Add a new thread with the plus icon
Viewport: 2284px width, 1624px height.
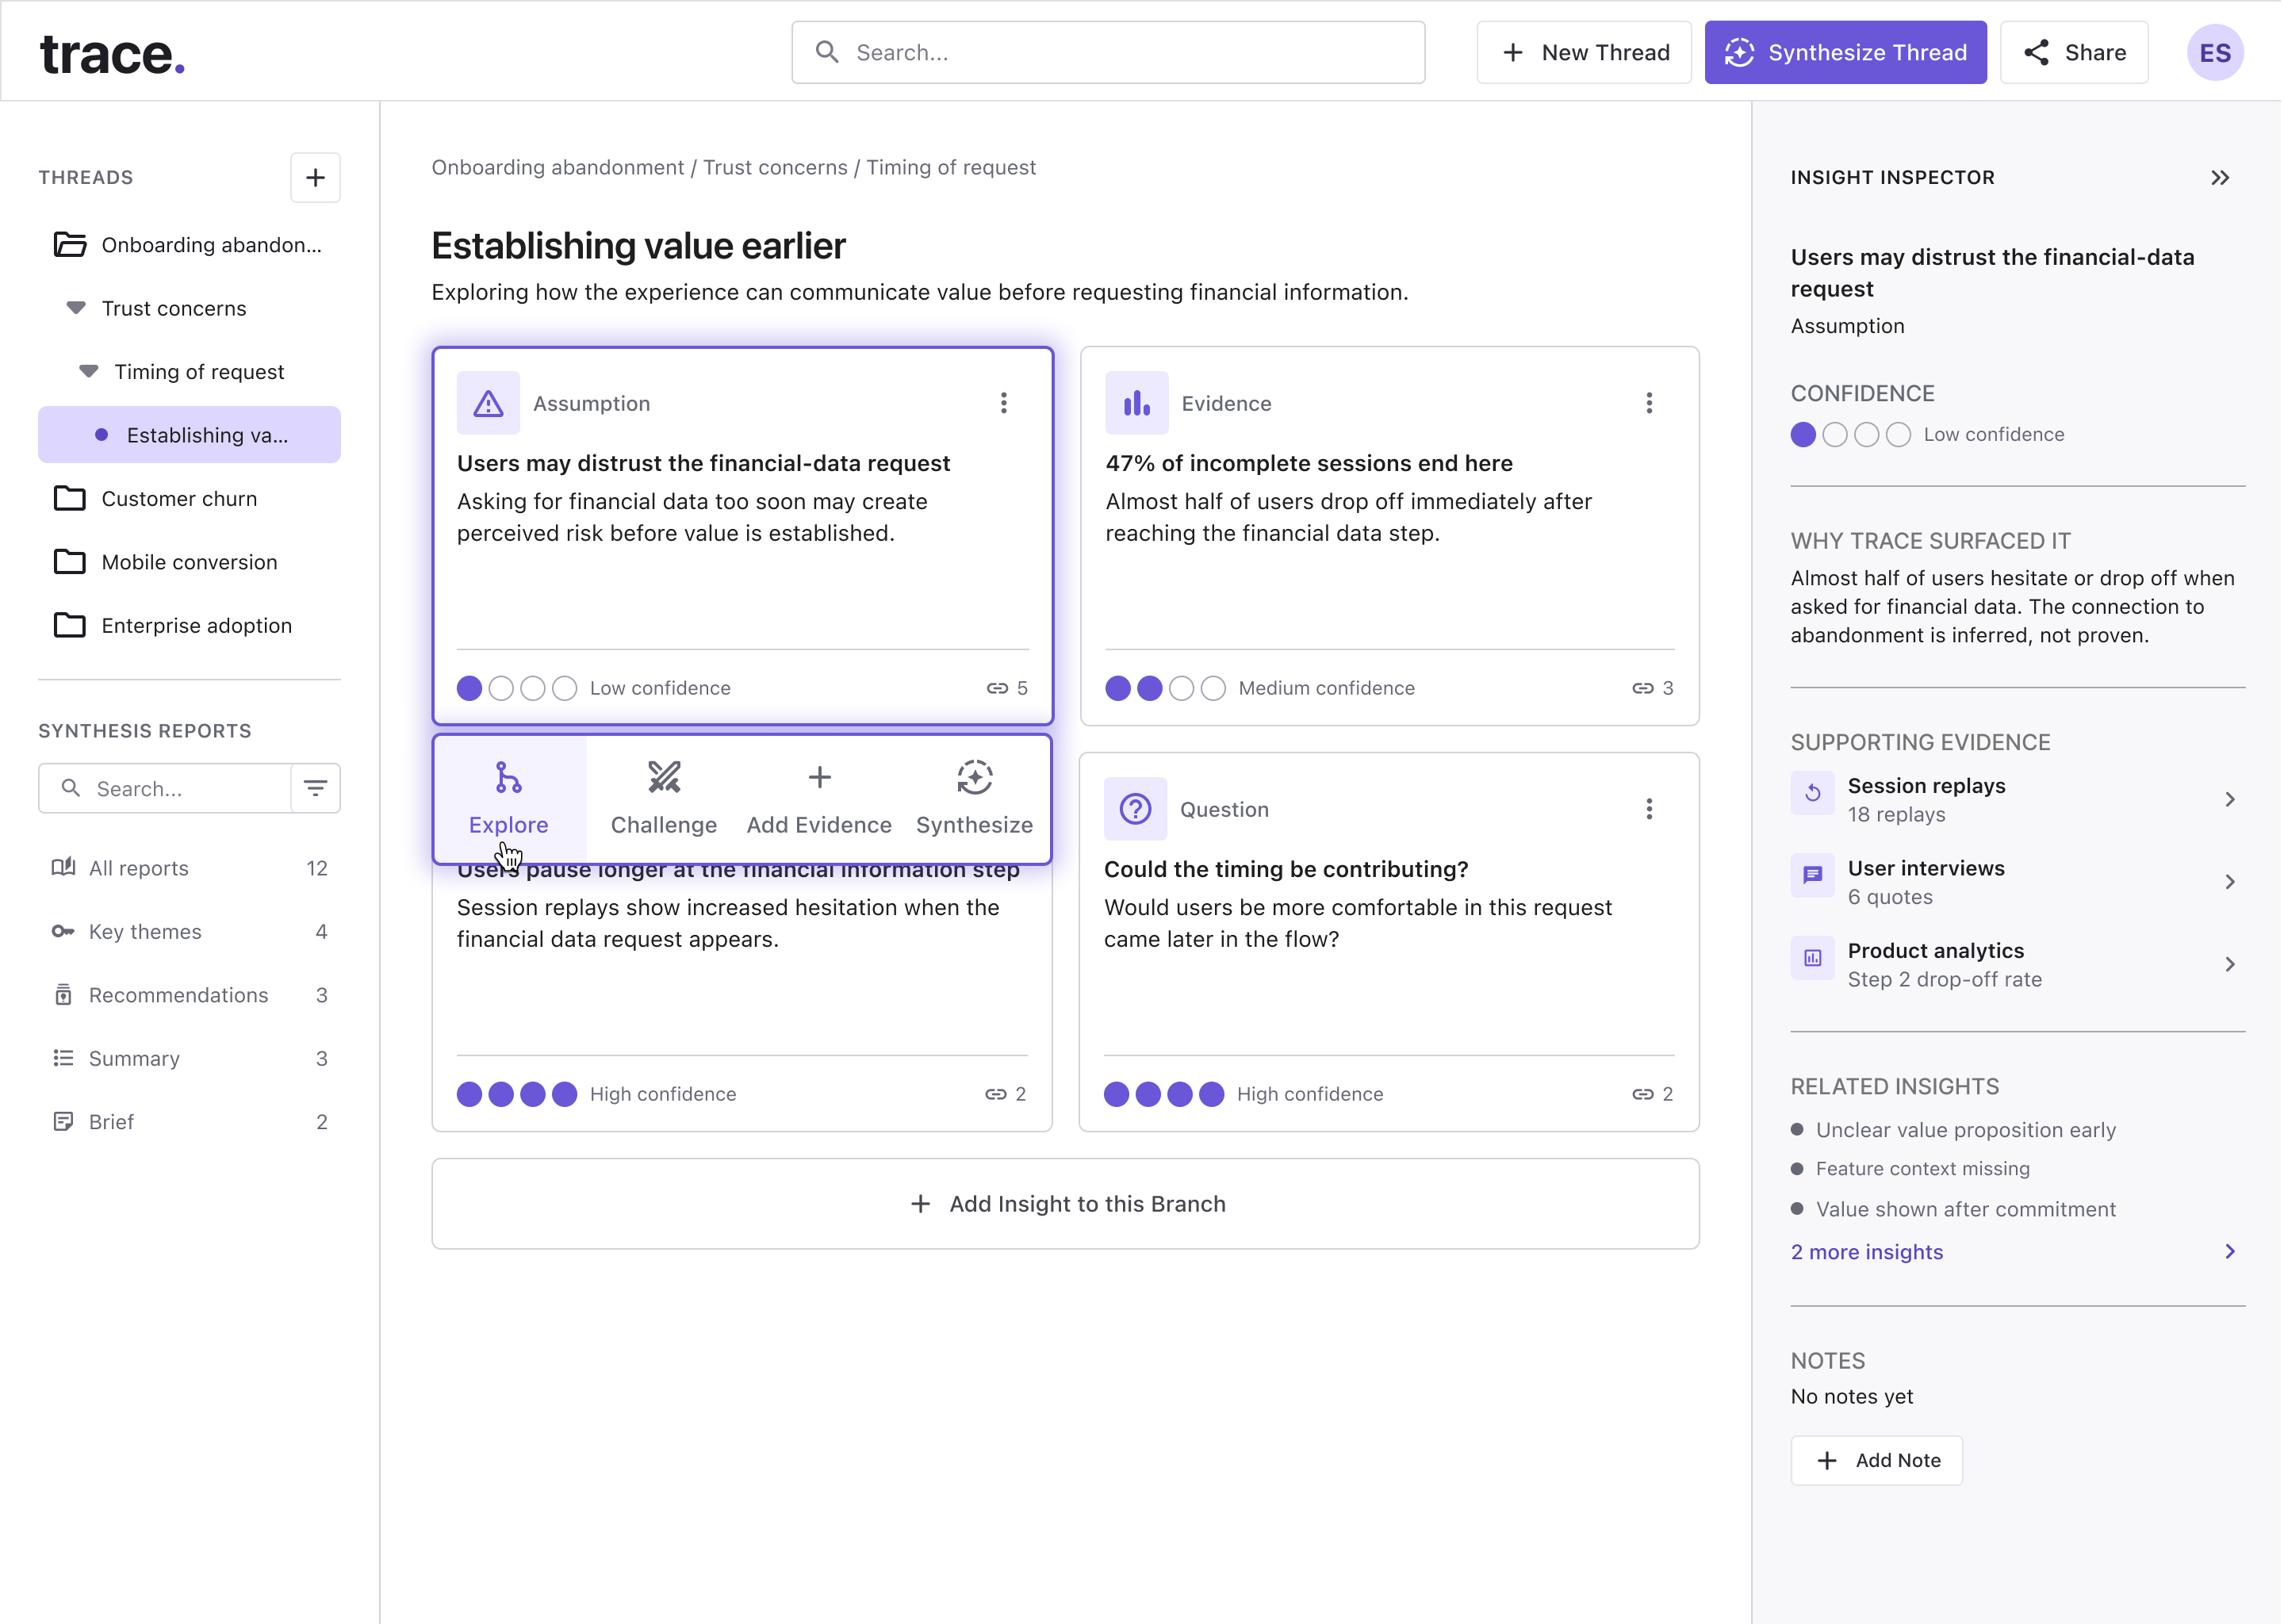(x=315, y=177)
